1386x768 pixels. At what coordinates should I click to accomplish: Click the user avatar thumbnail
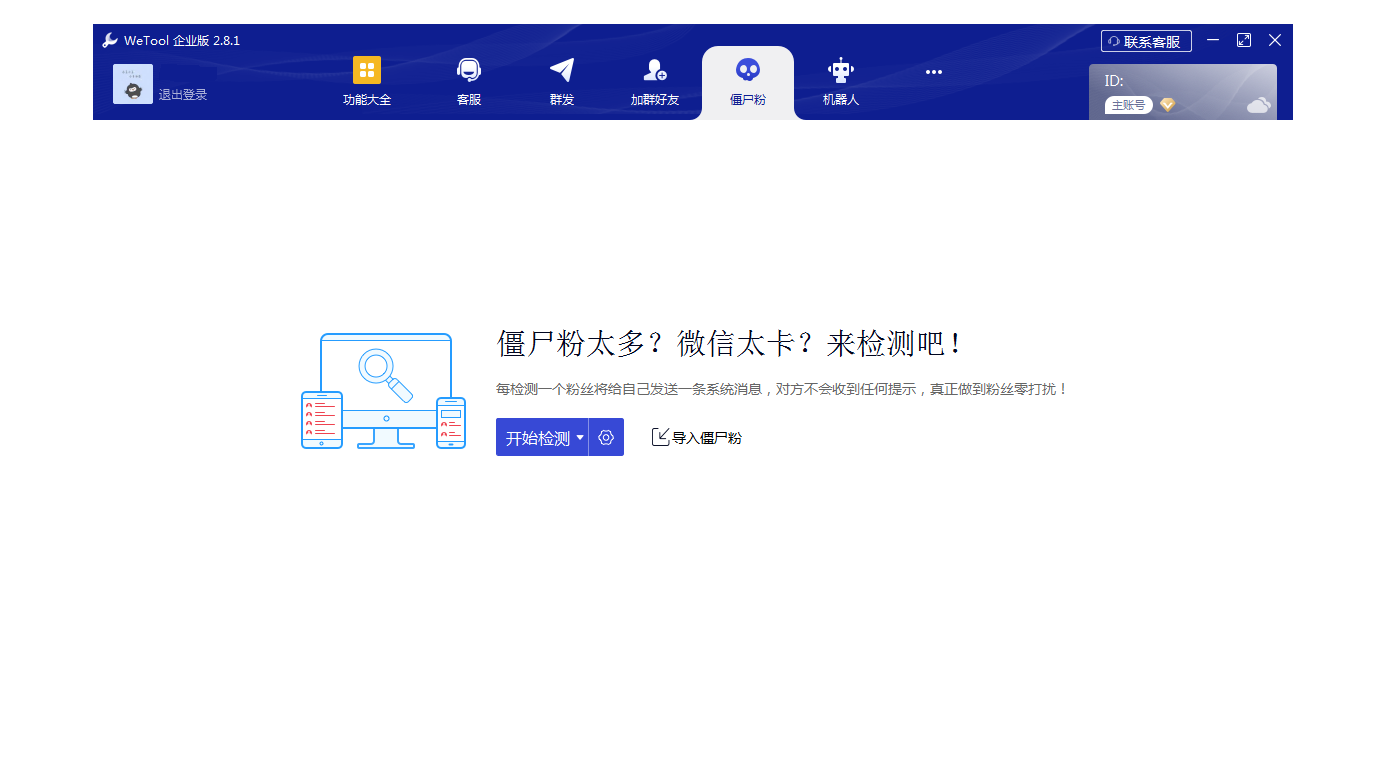click(133, 84)
